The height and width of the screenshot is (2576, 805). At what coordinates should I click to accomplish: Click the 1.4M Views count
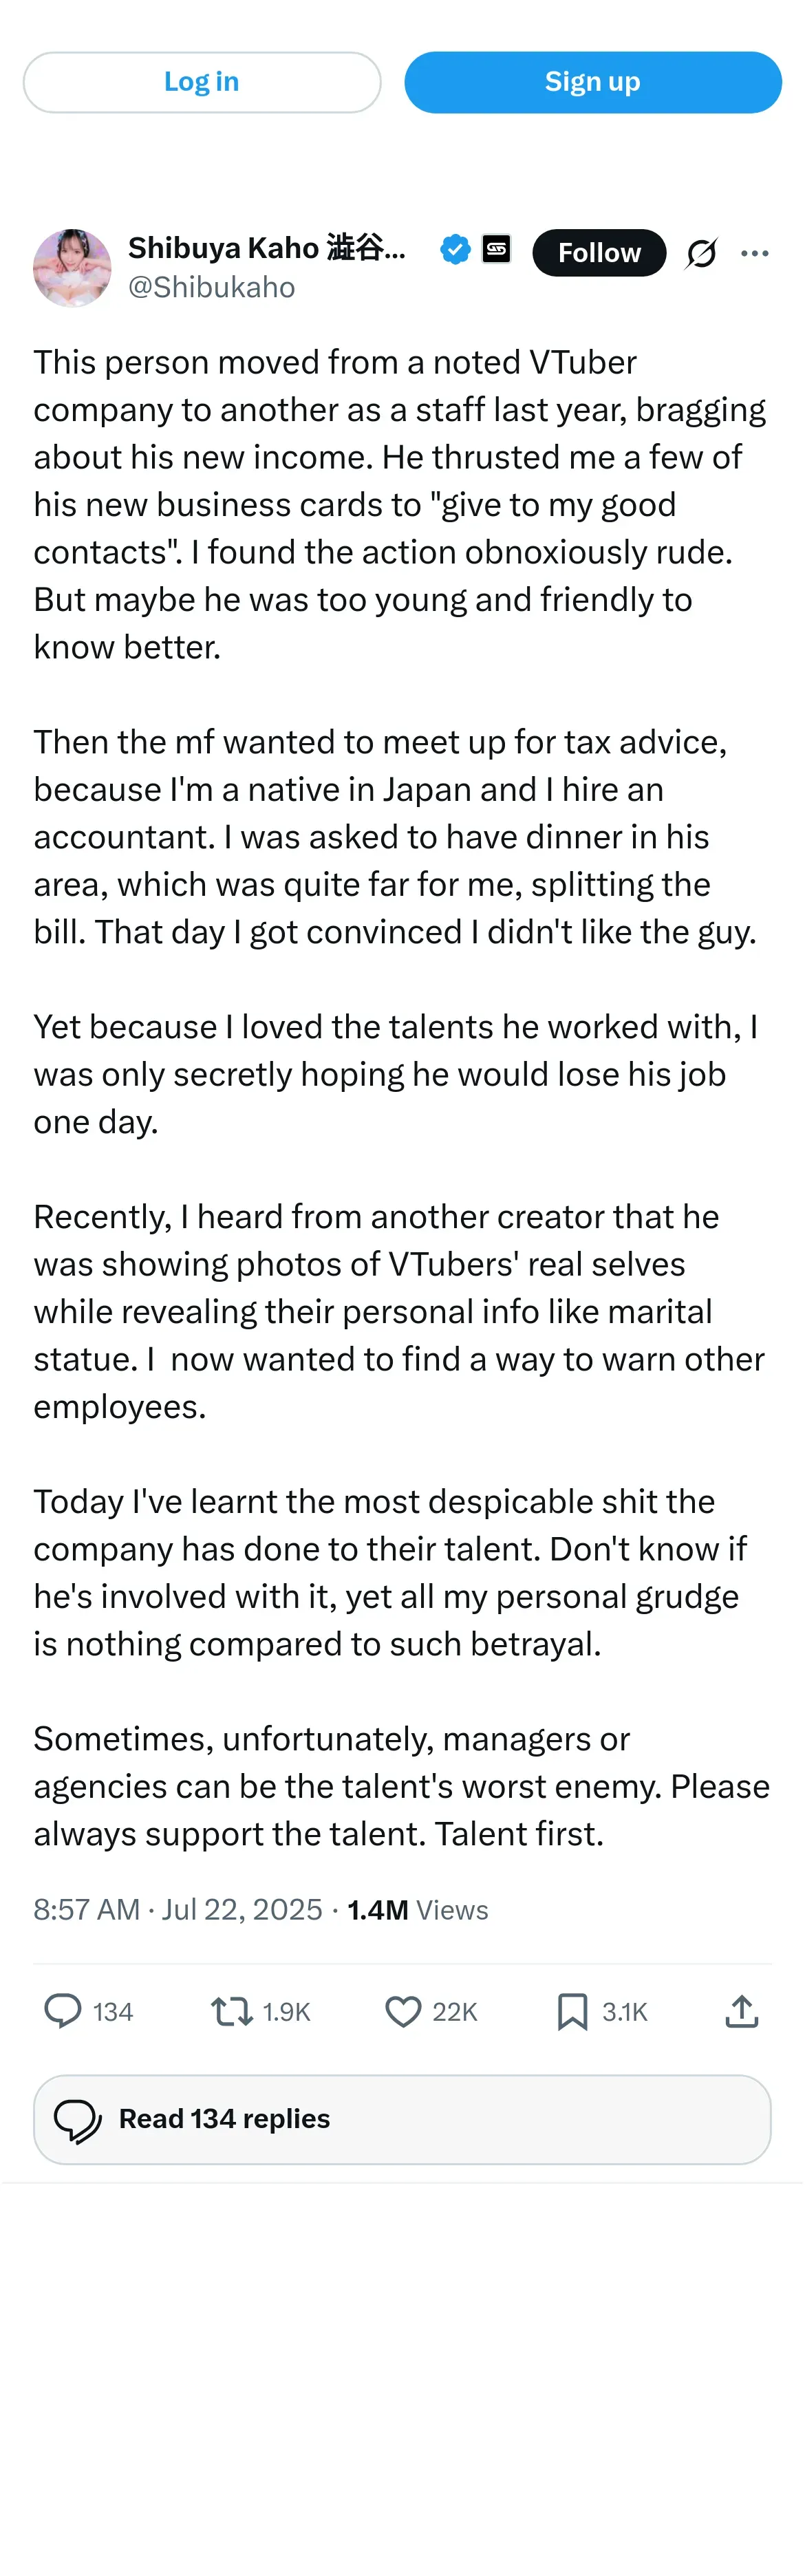[418, 1909]
